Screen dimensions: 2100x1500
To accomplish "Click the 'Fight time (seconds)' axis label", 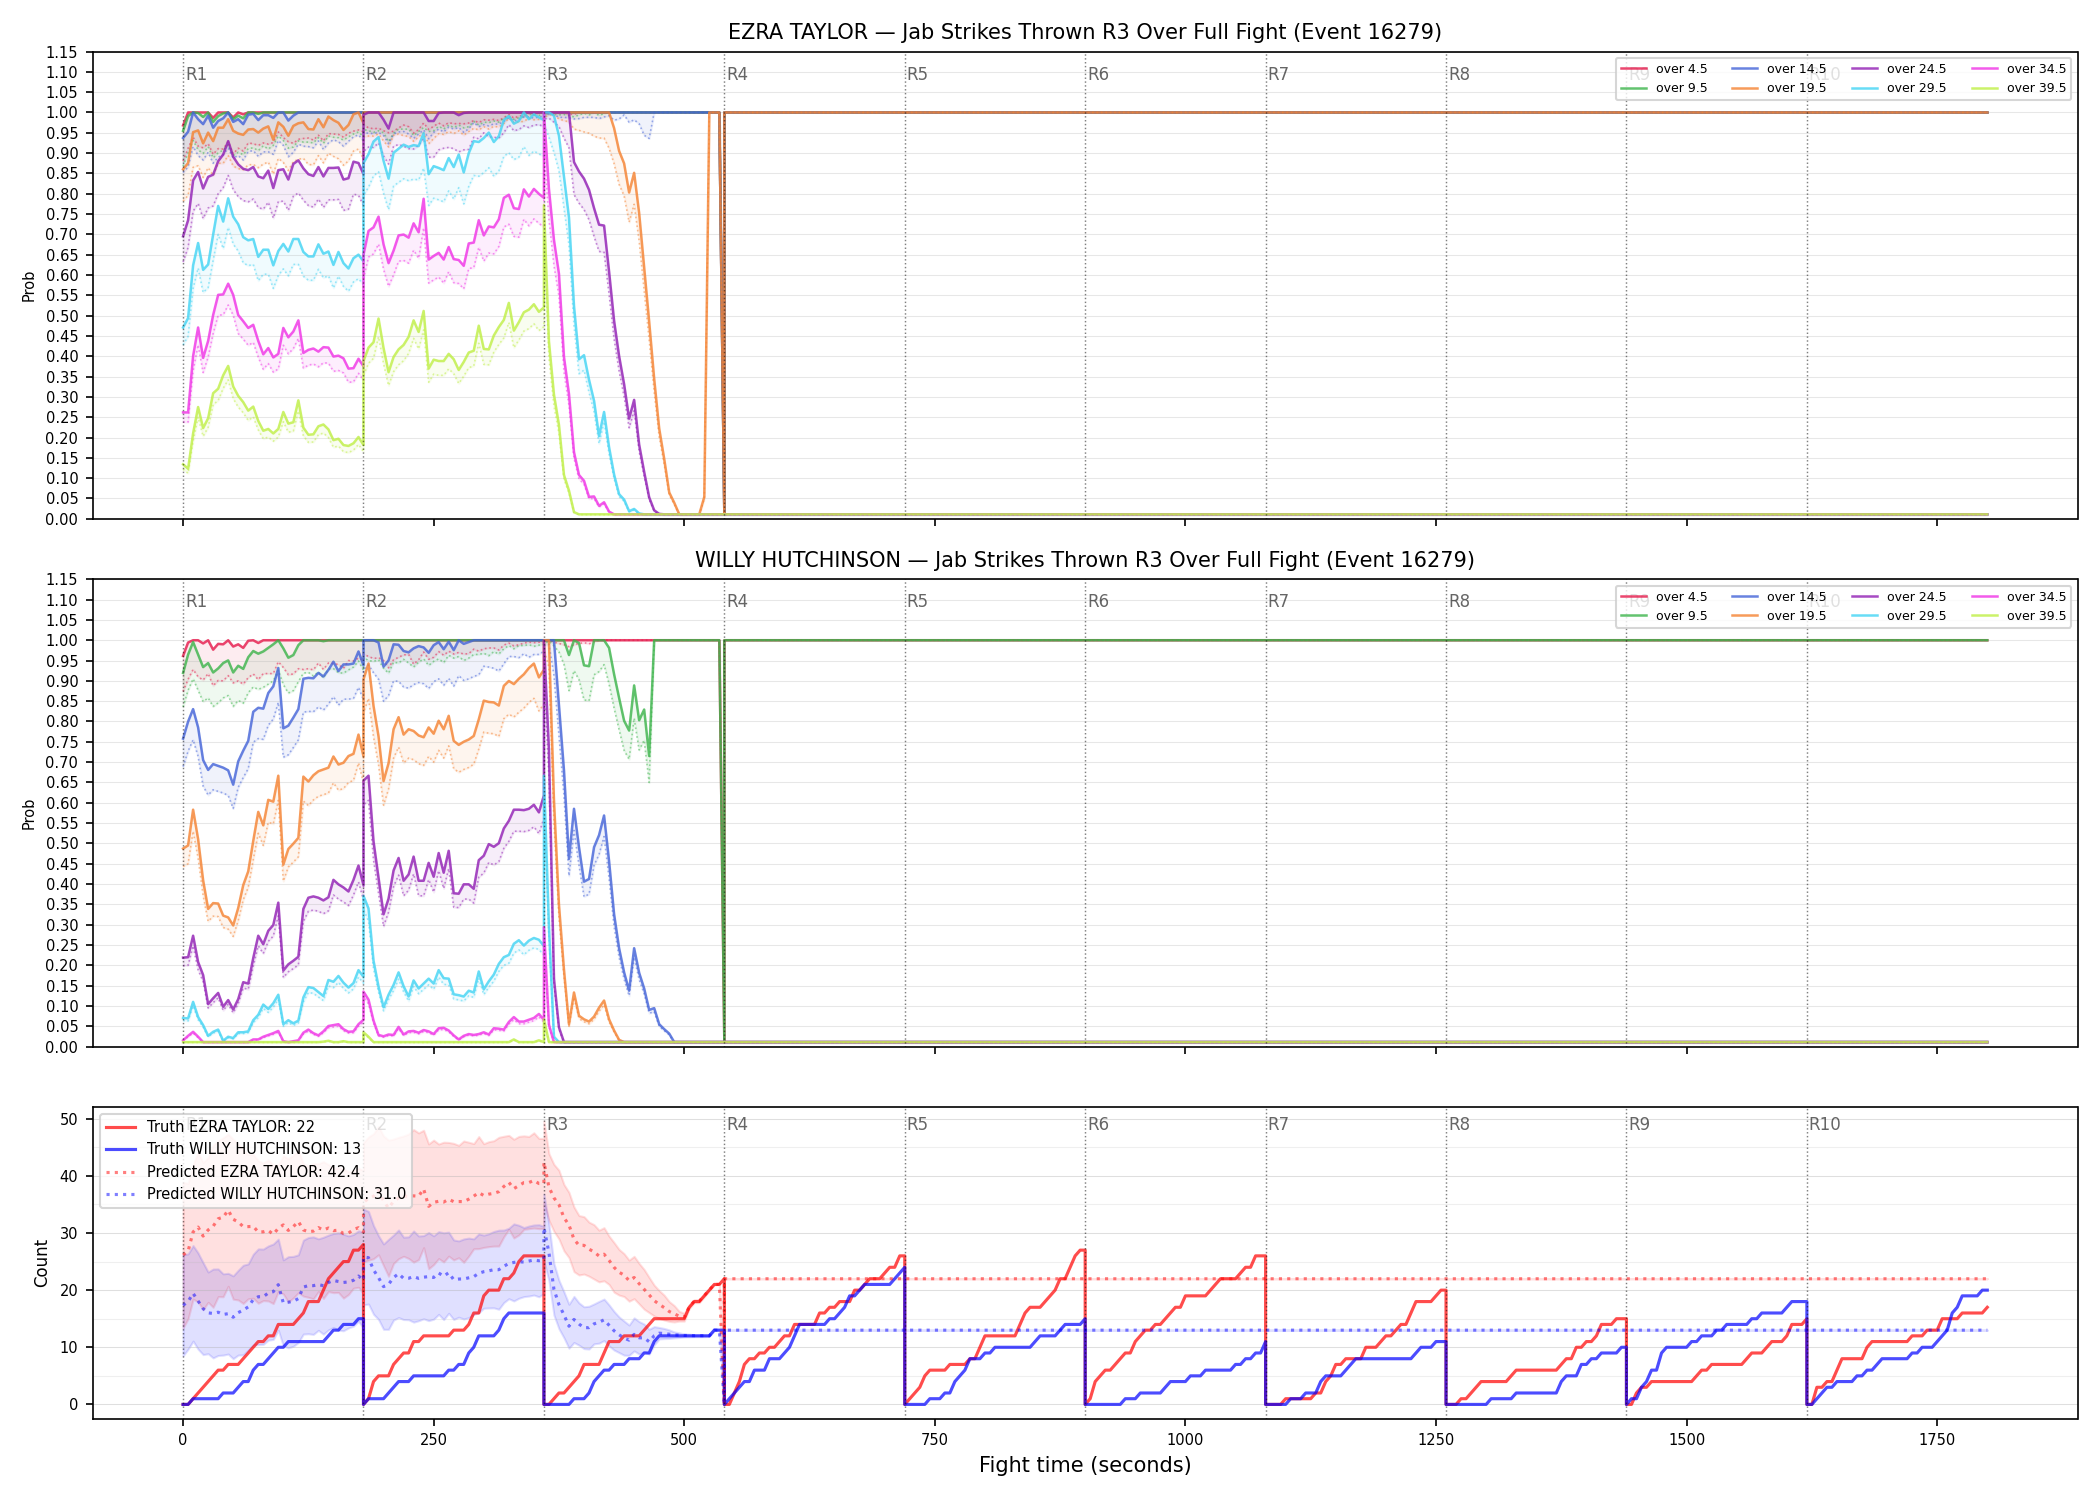I will (1085, 1465).
